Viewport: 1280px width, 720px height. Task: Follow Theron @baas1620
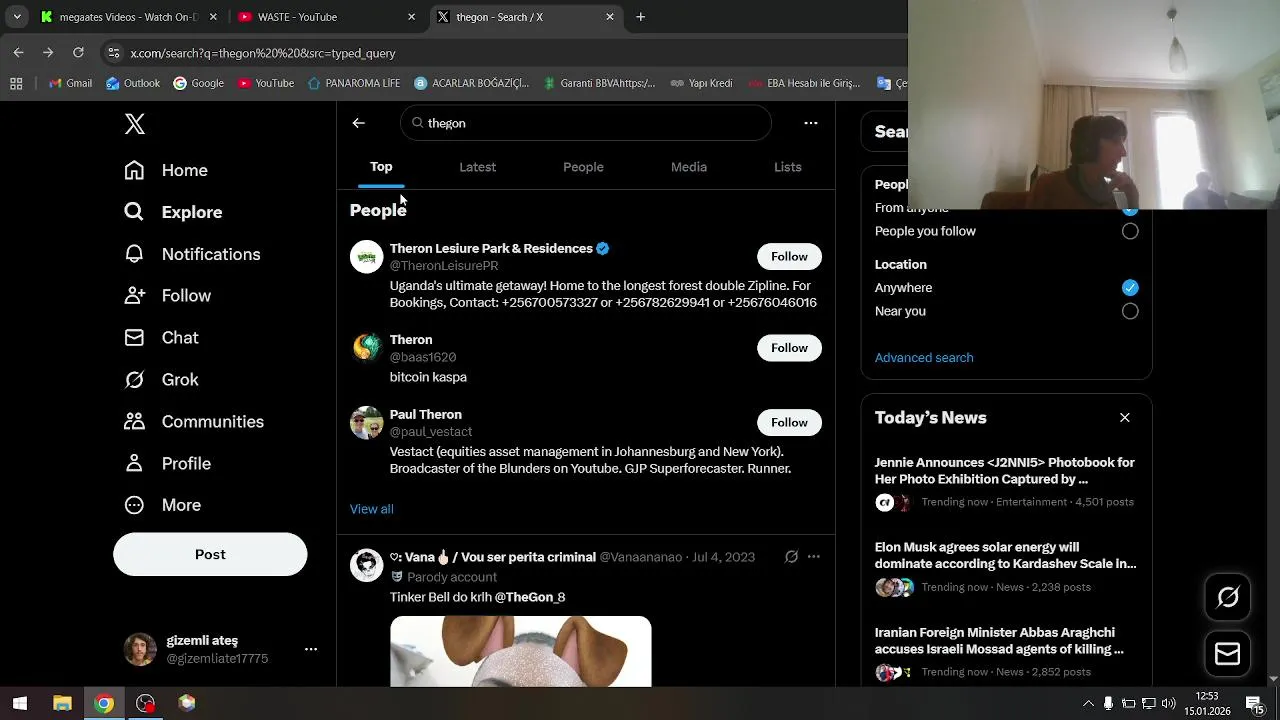(789, 348)
